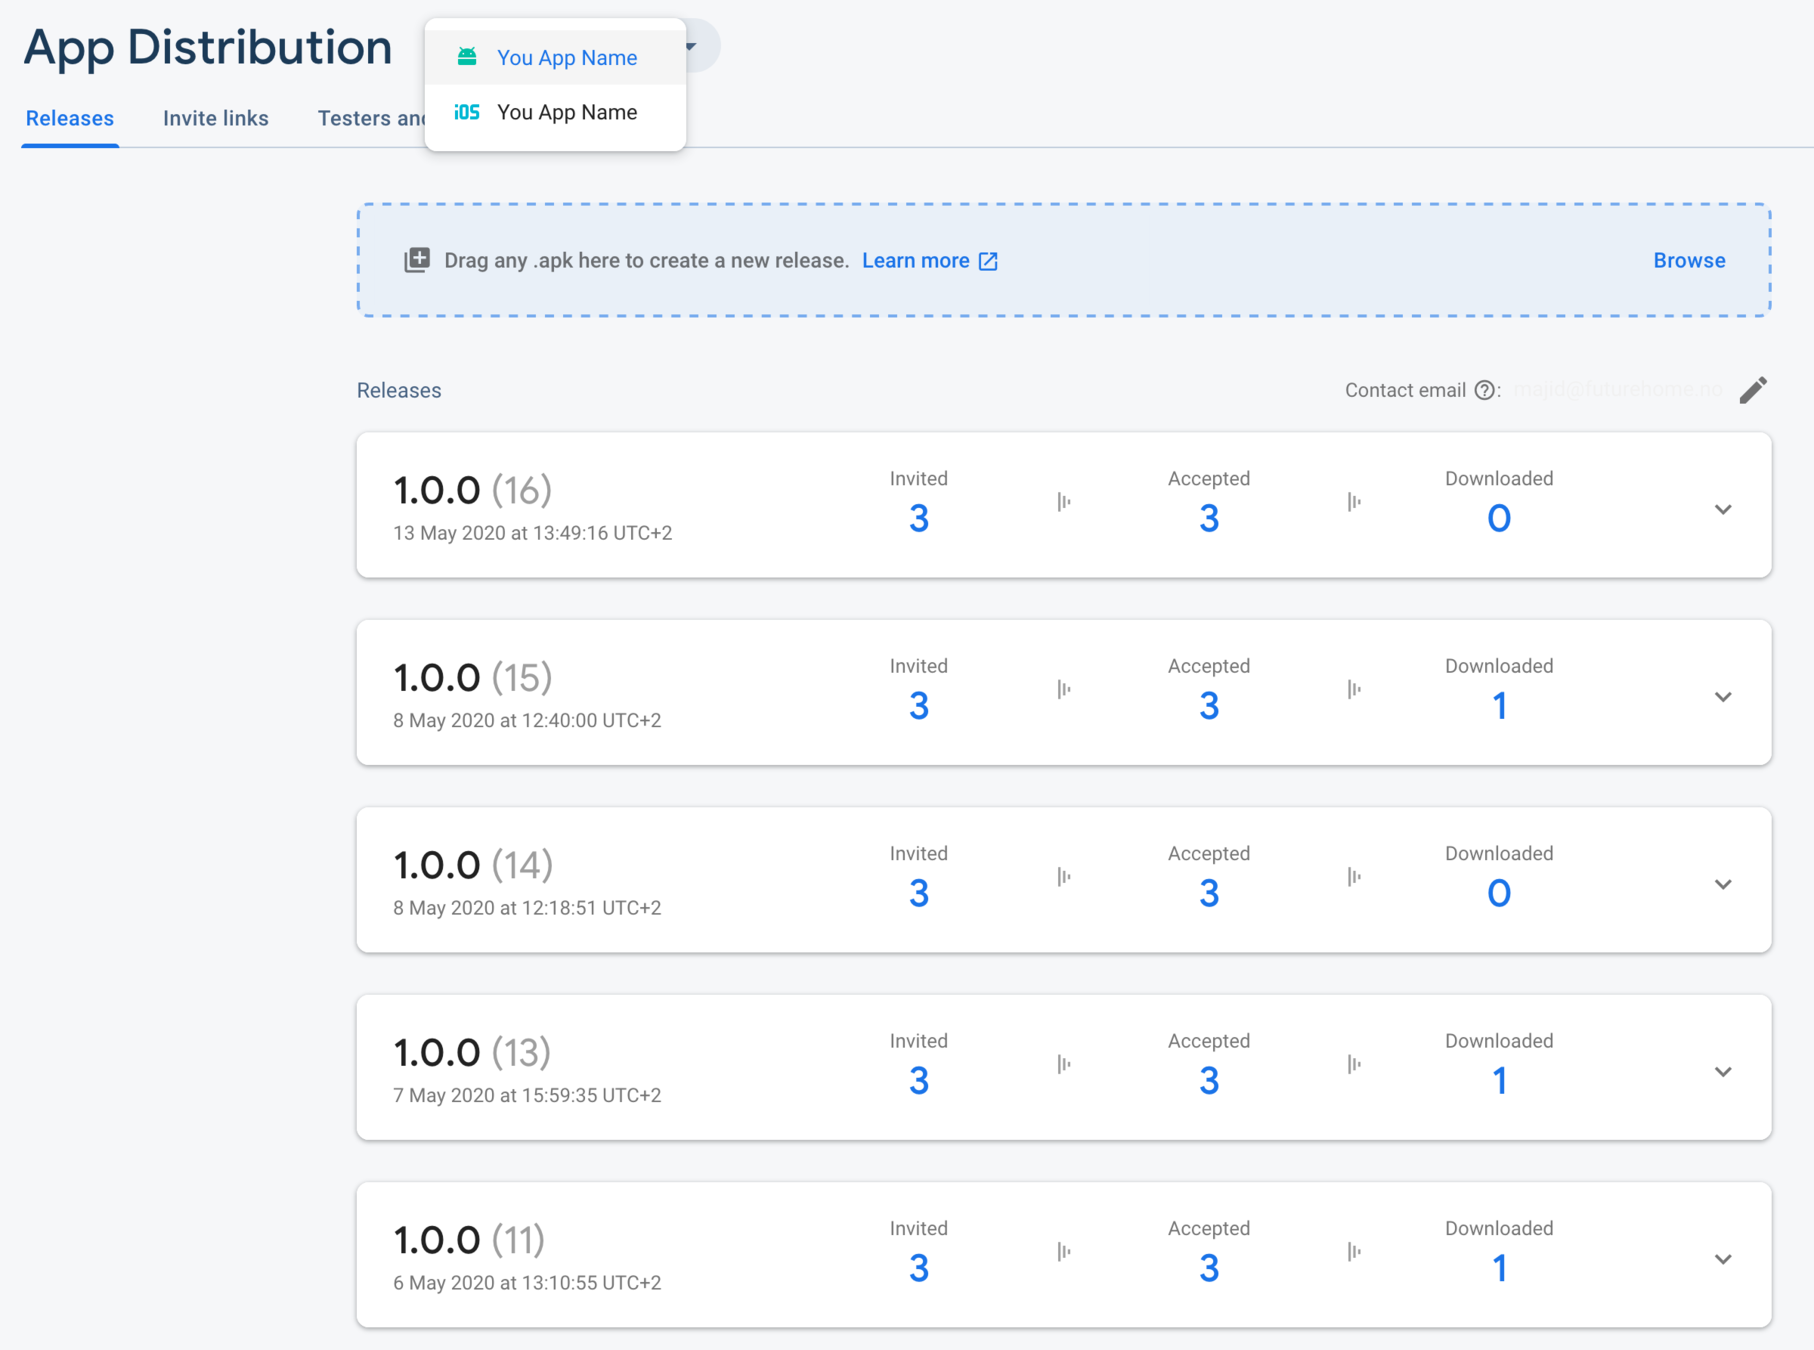Click the Contact email label
The height and width of the screenshot is (1350, 1814).
[1405, 390]
